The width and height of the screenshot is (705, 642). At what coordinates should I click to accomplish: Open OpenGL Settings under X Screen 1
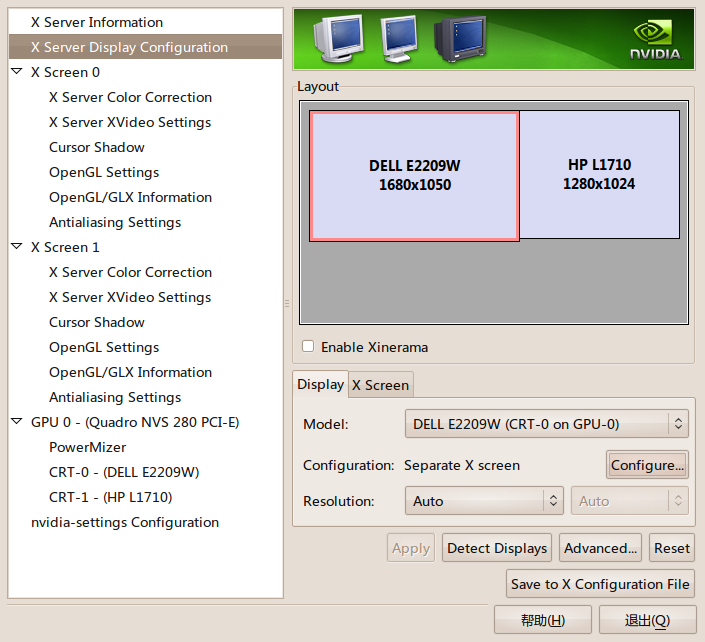click(104, 347)
